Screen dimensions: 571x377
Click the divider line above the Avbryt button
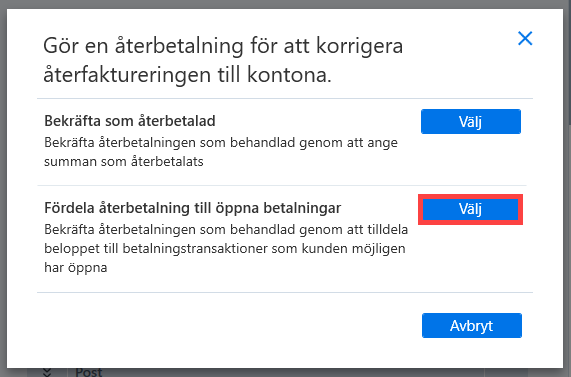click(x=285, y=292)
